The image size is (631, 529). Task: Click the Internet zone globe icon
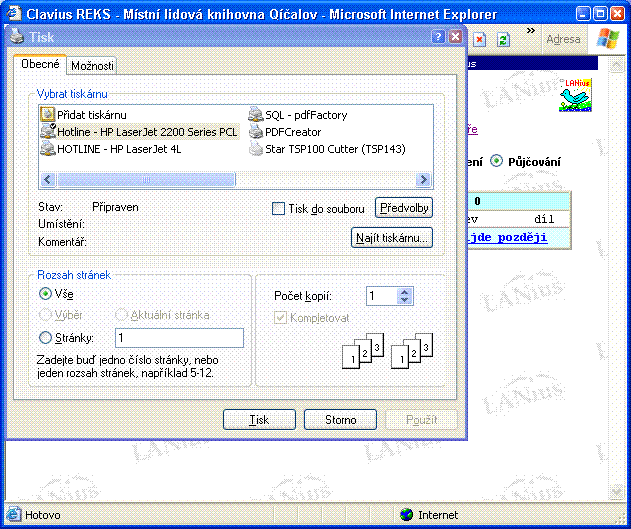pos(406,515)
